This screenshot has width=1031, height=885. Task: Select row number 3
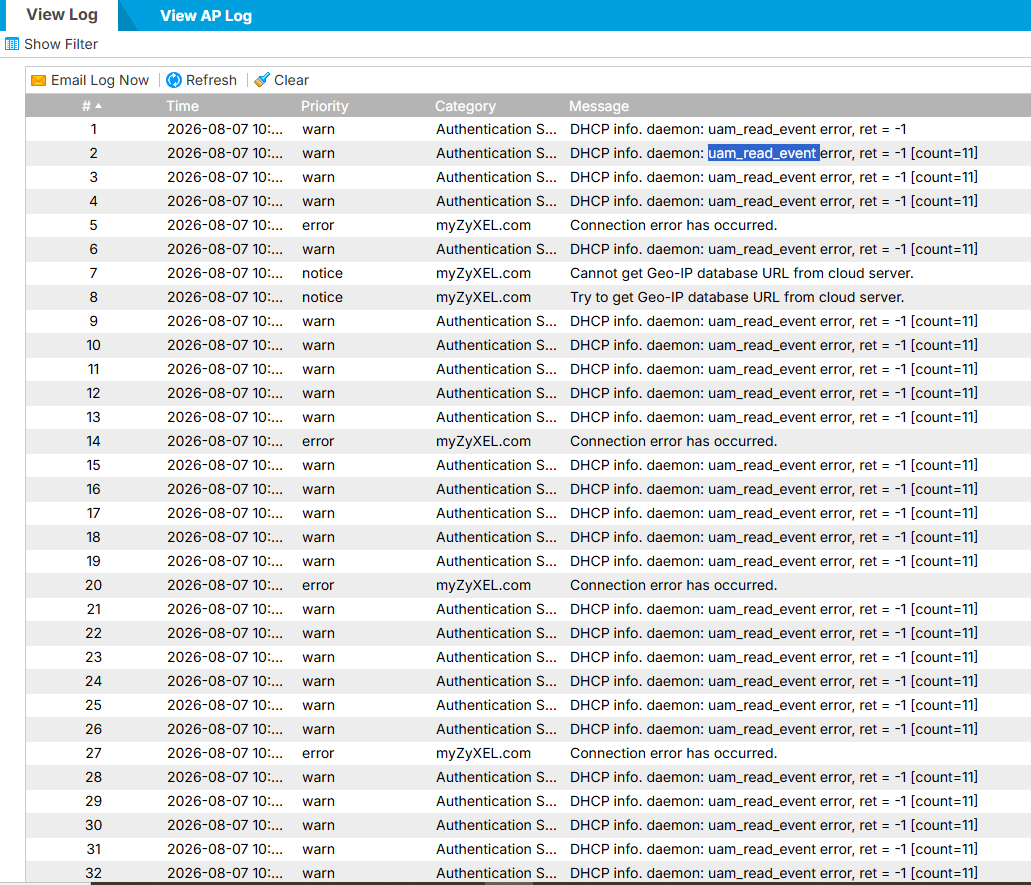(93, 178)
